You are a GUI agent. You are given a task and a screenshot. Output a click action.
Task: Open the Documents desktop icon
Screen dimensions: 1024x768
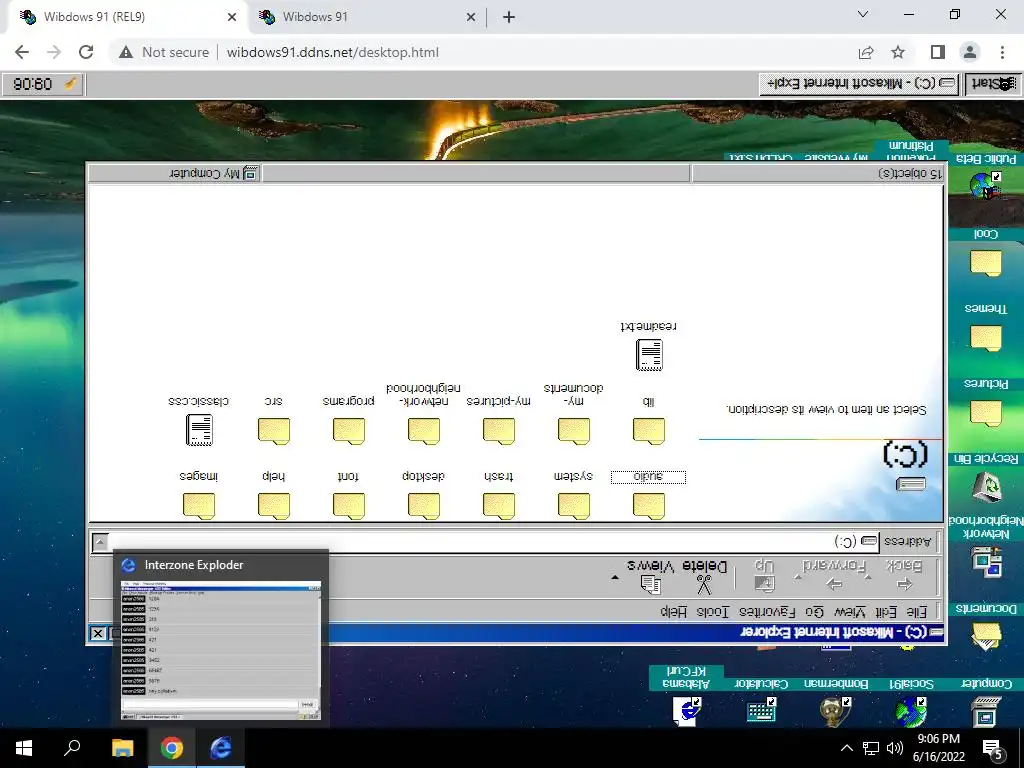click(x=986, y=637)
